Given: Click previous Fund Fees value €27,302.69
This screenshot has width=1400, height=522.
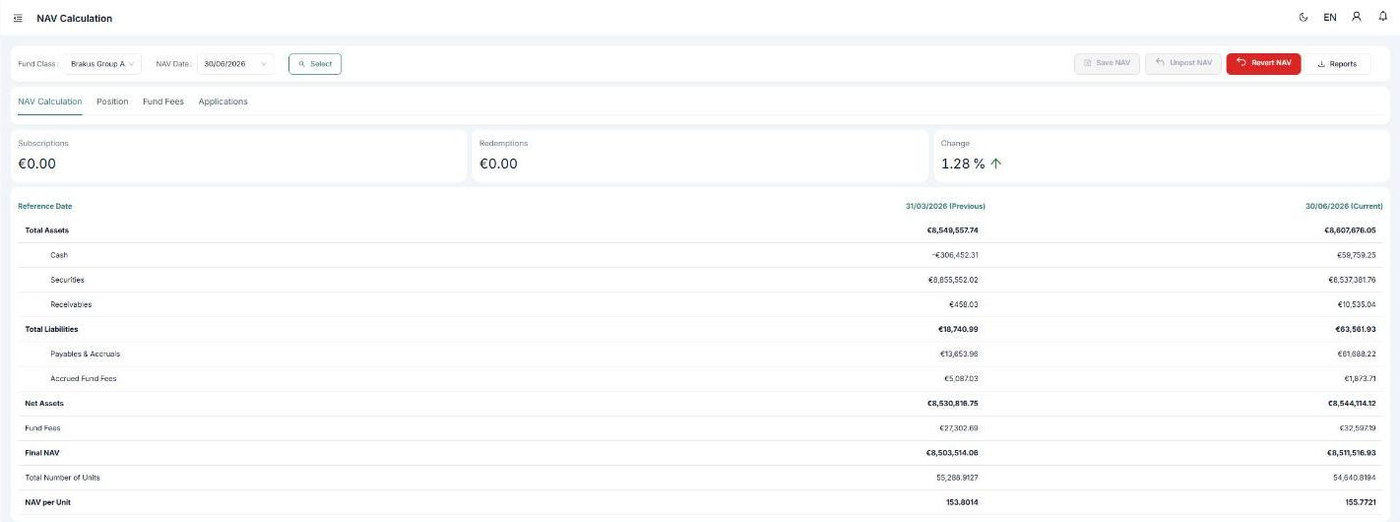Looking at the screenshot, I should [x=958, y=428].
